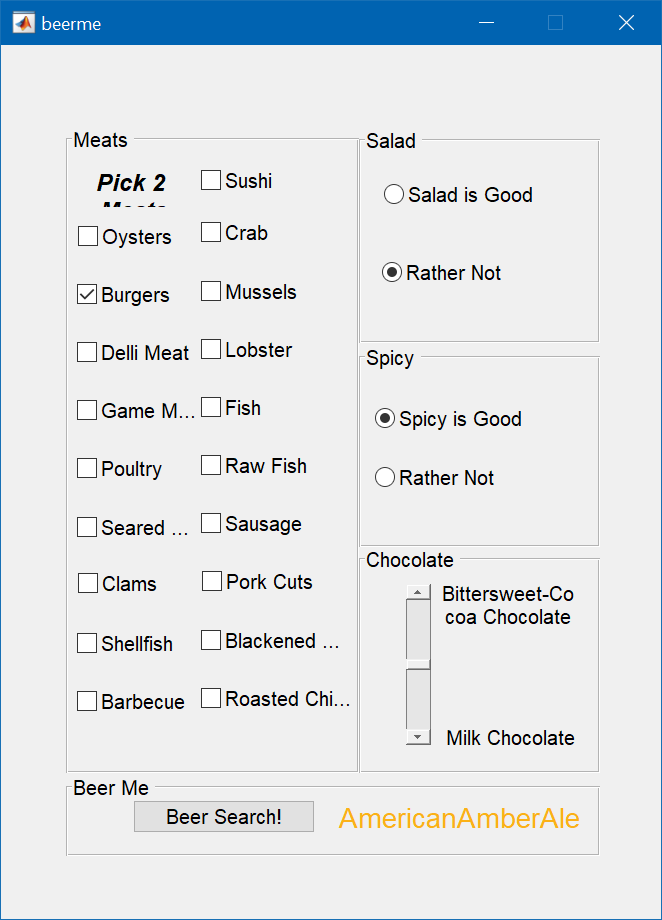Viewport: 662px width, 920px height.
Task: Toggle the Barbecue checkbox
Action: pos(88,701)
